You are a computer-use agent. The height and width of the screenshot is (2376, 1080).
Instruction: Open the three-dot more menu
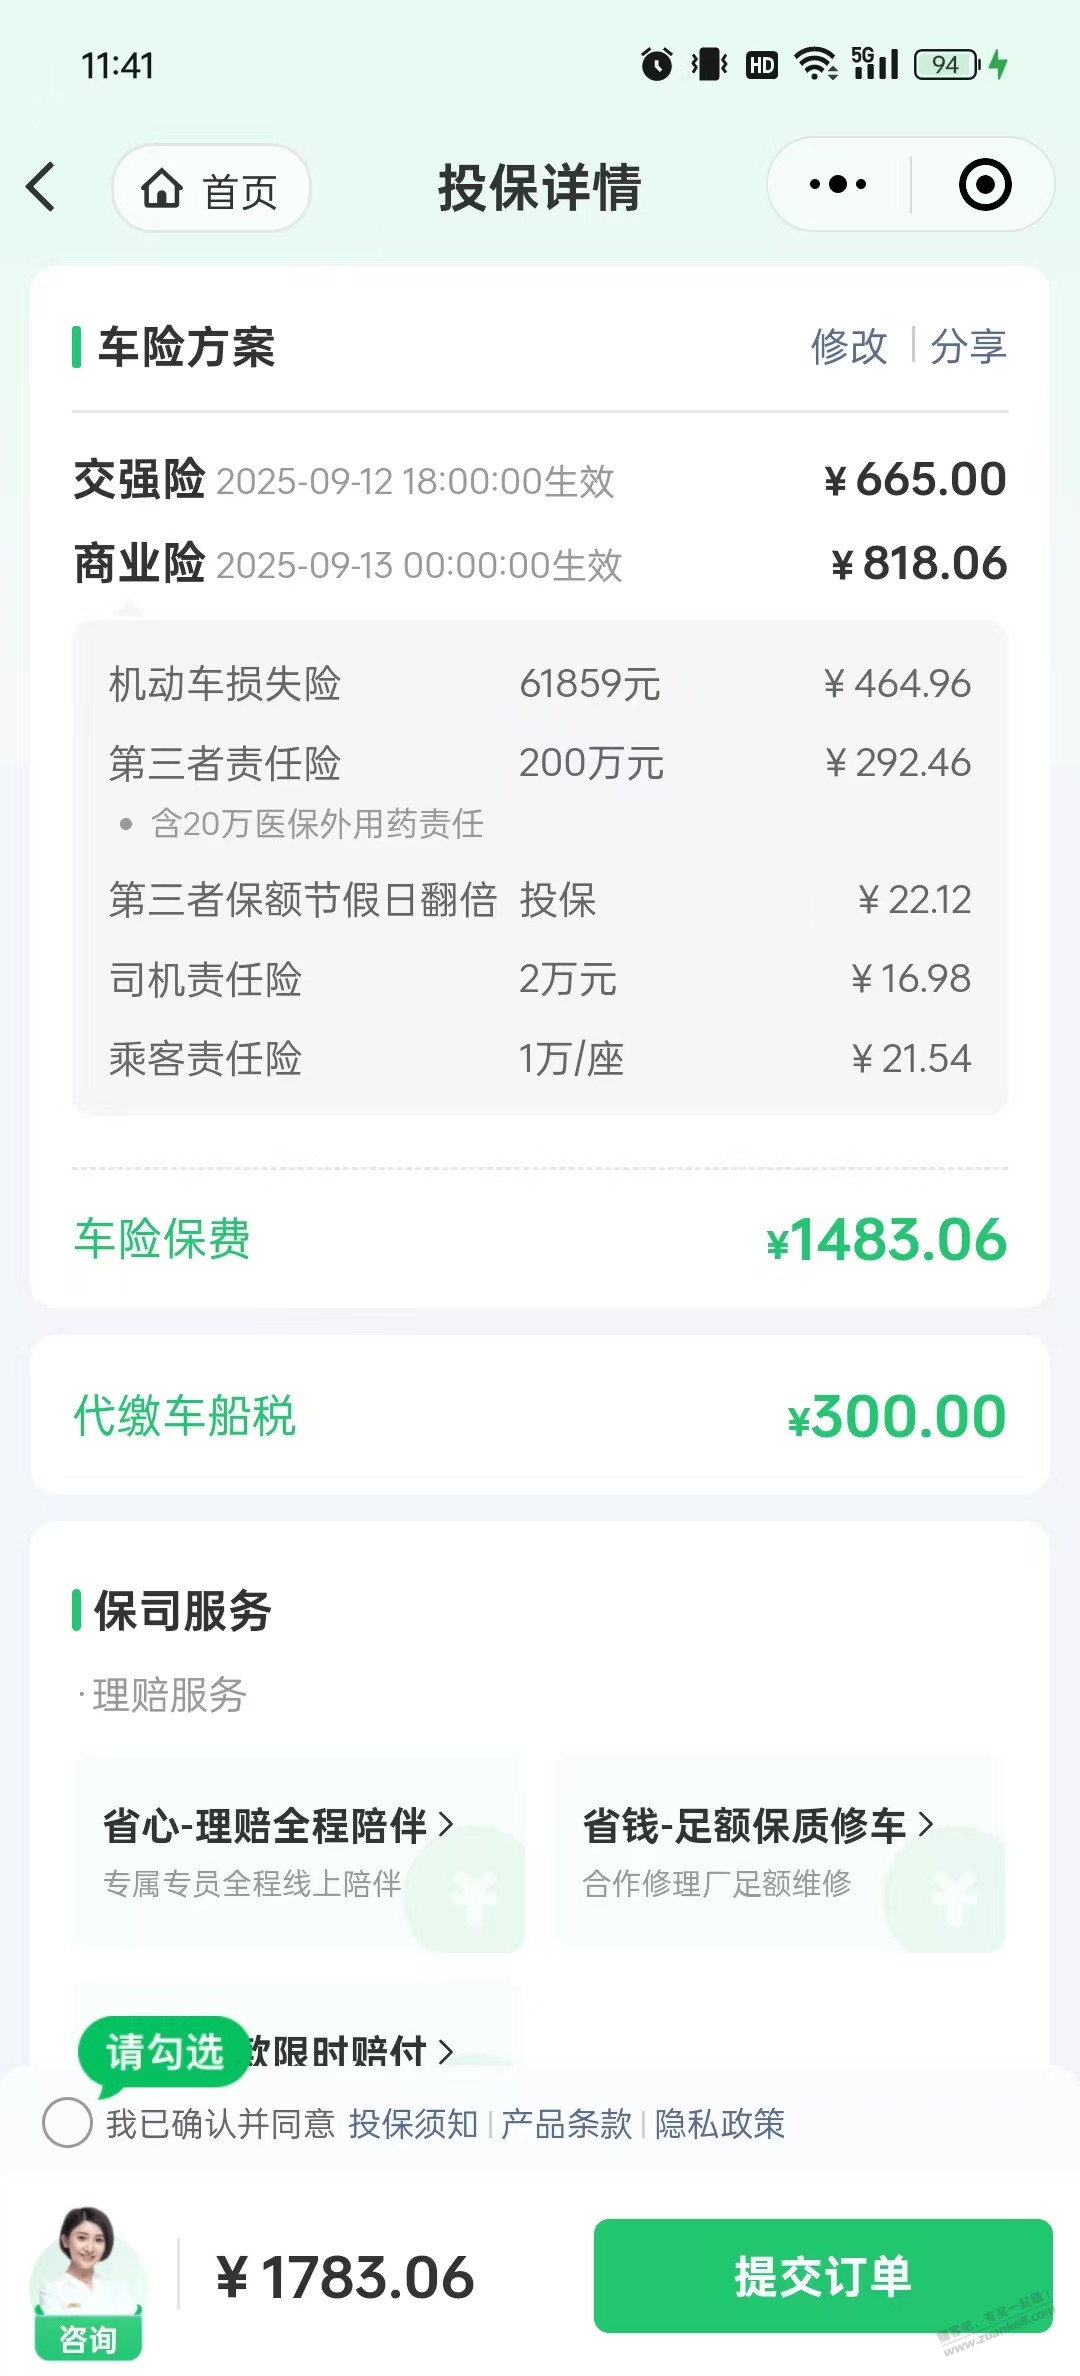click(x=838, y=185)
